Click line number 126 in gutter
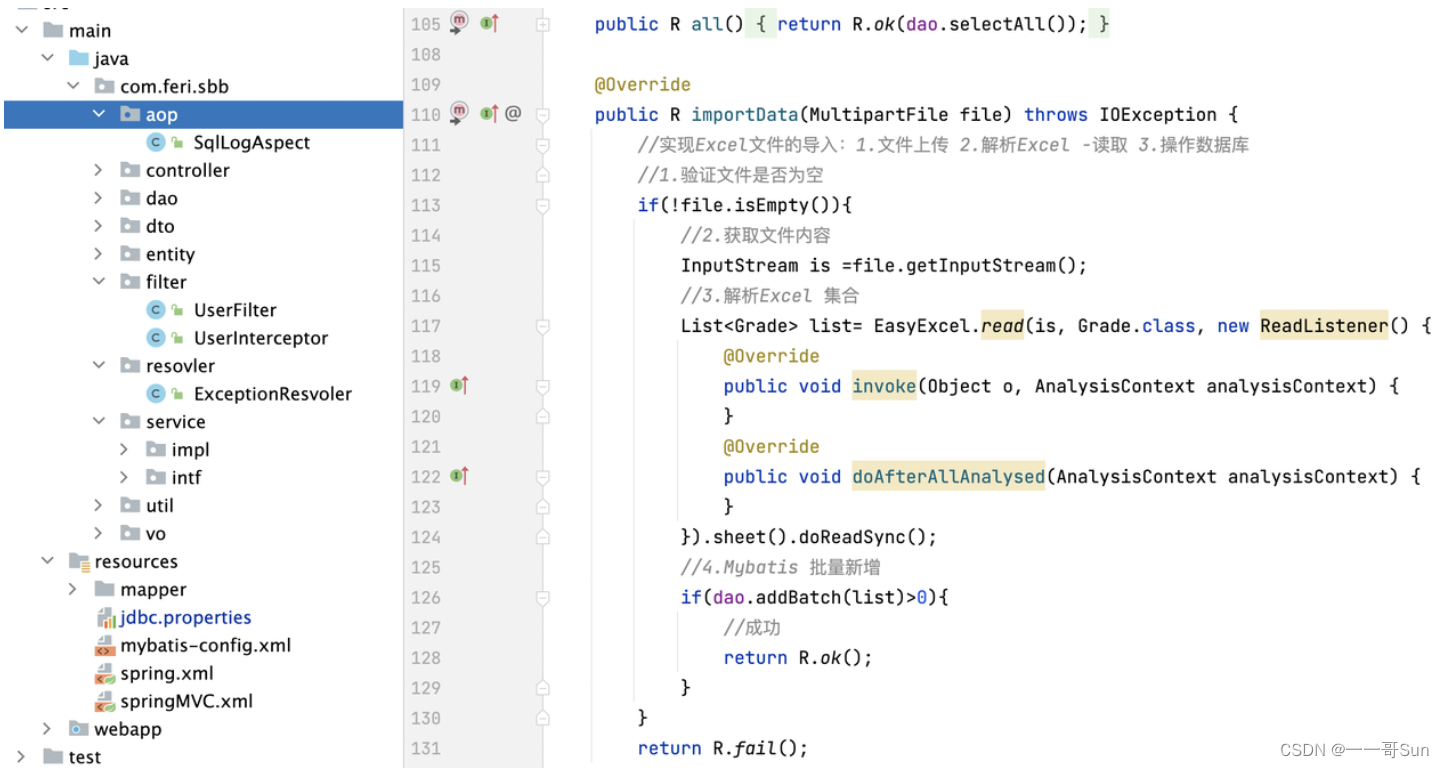This screenshot has width=1444, height=768. point(426,597)
